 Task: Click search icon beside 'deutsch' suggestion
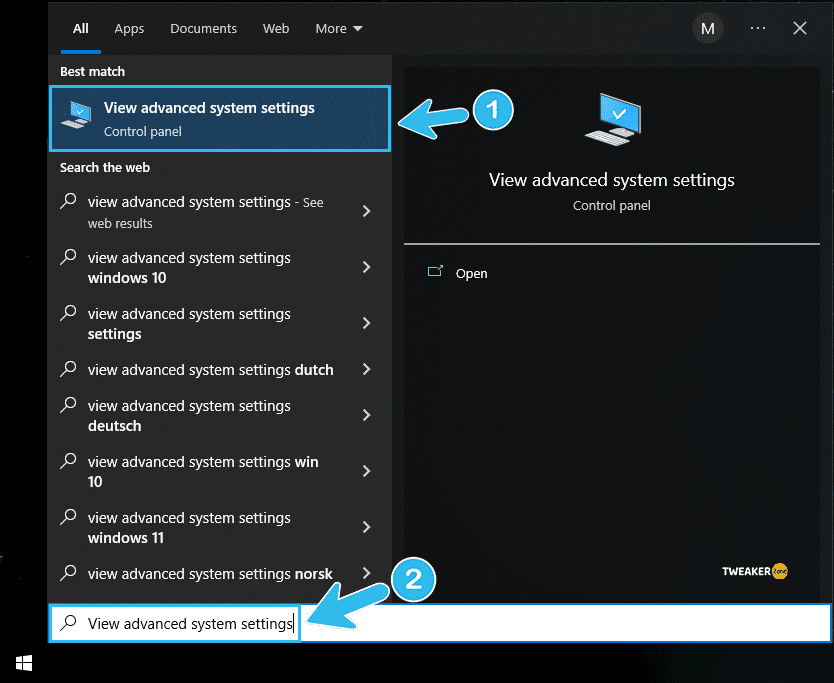click(69, 405)
